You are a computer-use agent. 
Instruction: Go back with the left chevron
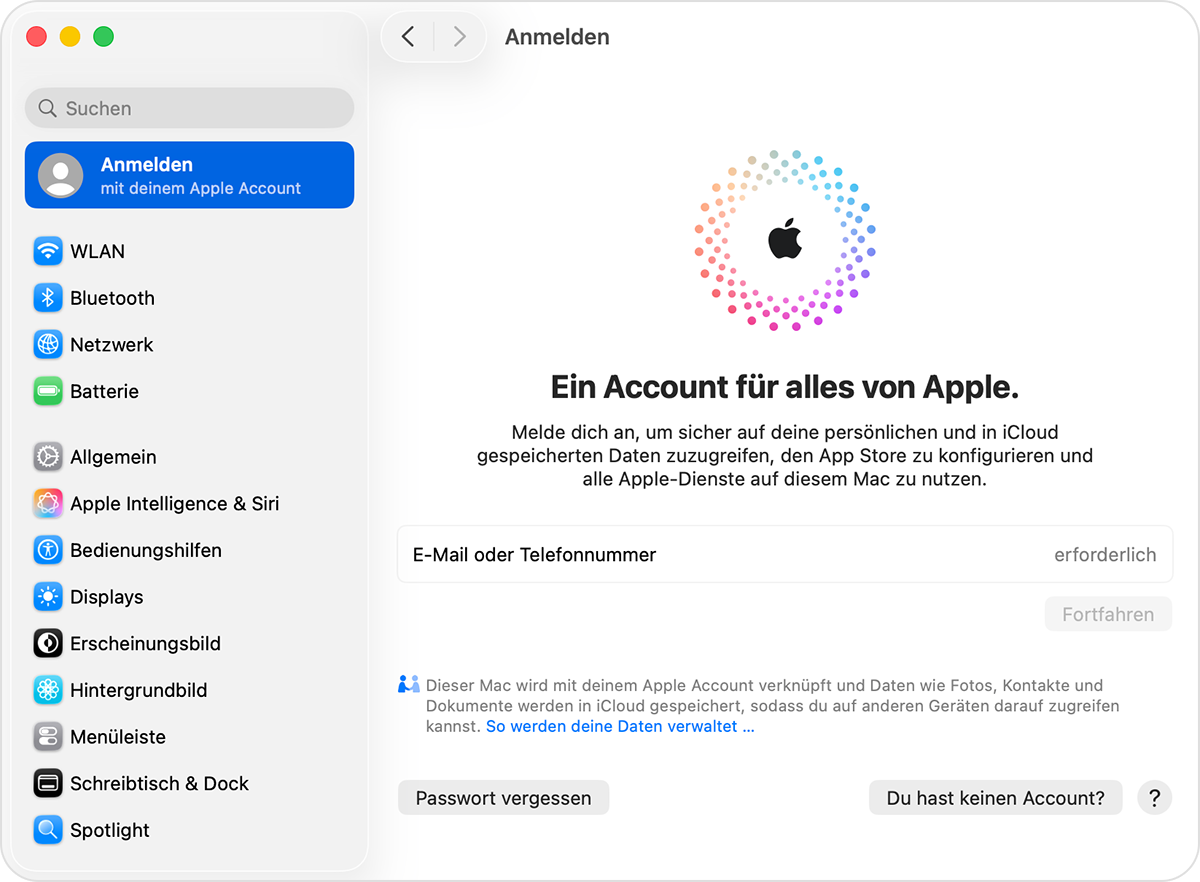pyautogui.click(x=408, y=37)
